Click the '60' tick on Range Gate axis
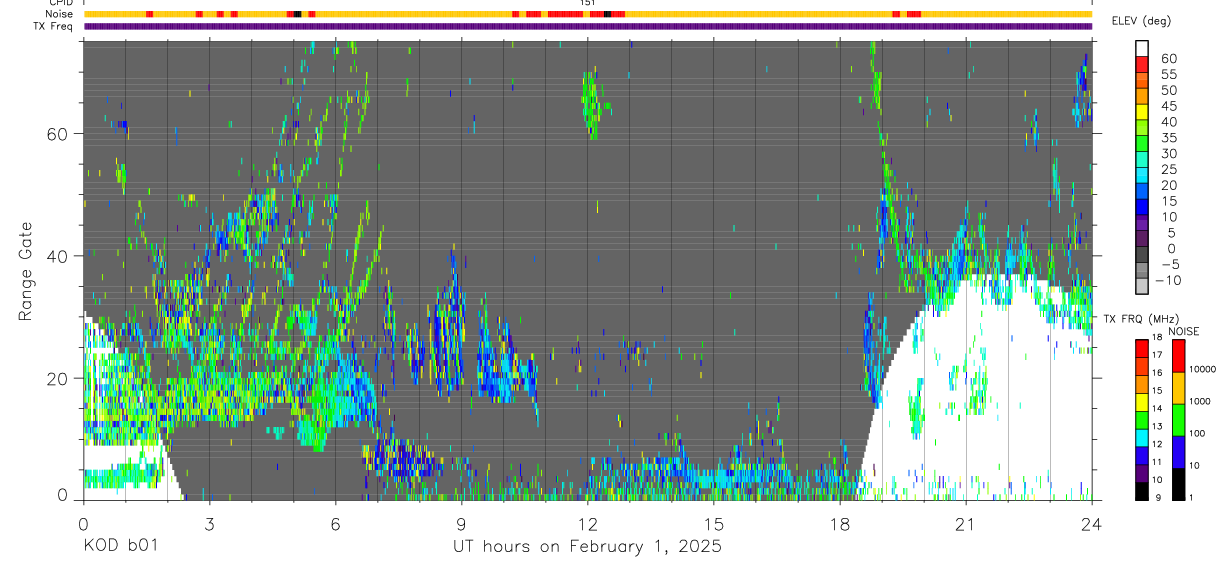This screenshot has height=567, width=1228. pos(58,134)
